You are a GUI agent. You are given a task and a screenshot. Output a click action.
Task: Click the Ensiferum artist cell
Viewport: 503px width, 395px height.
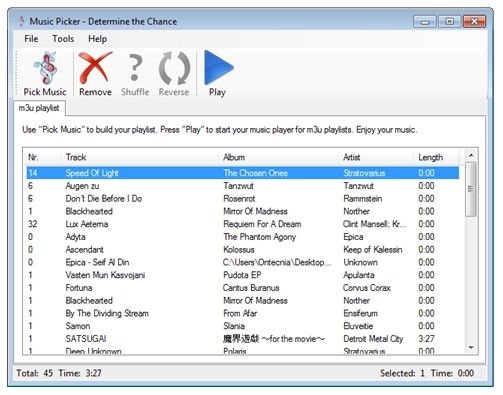pos(361,313)
